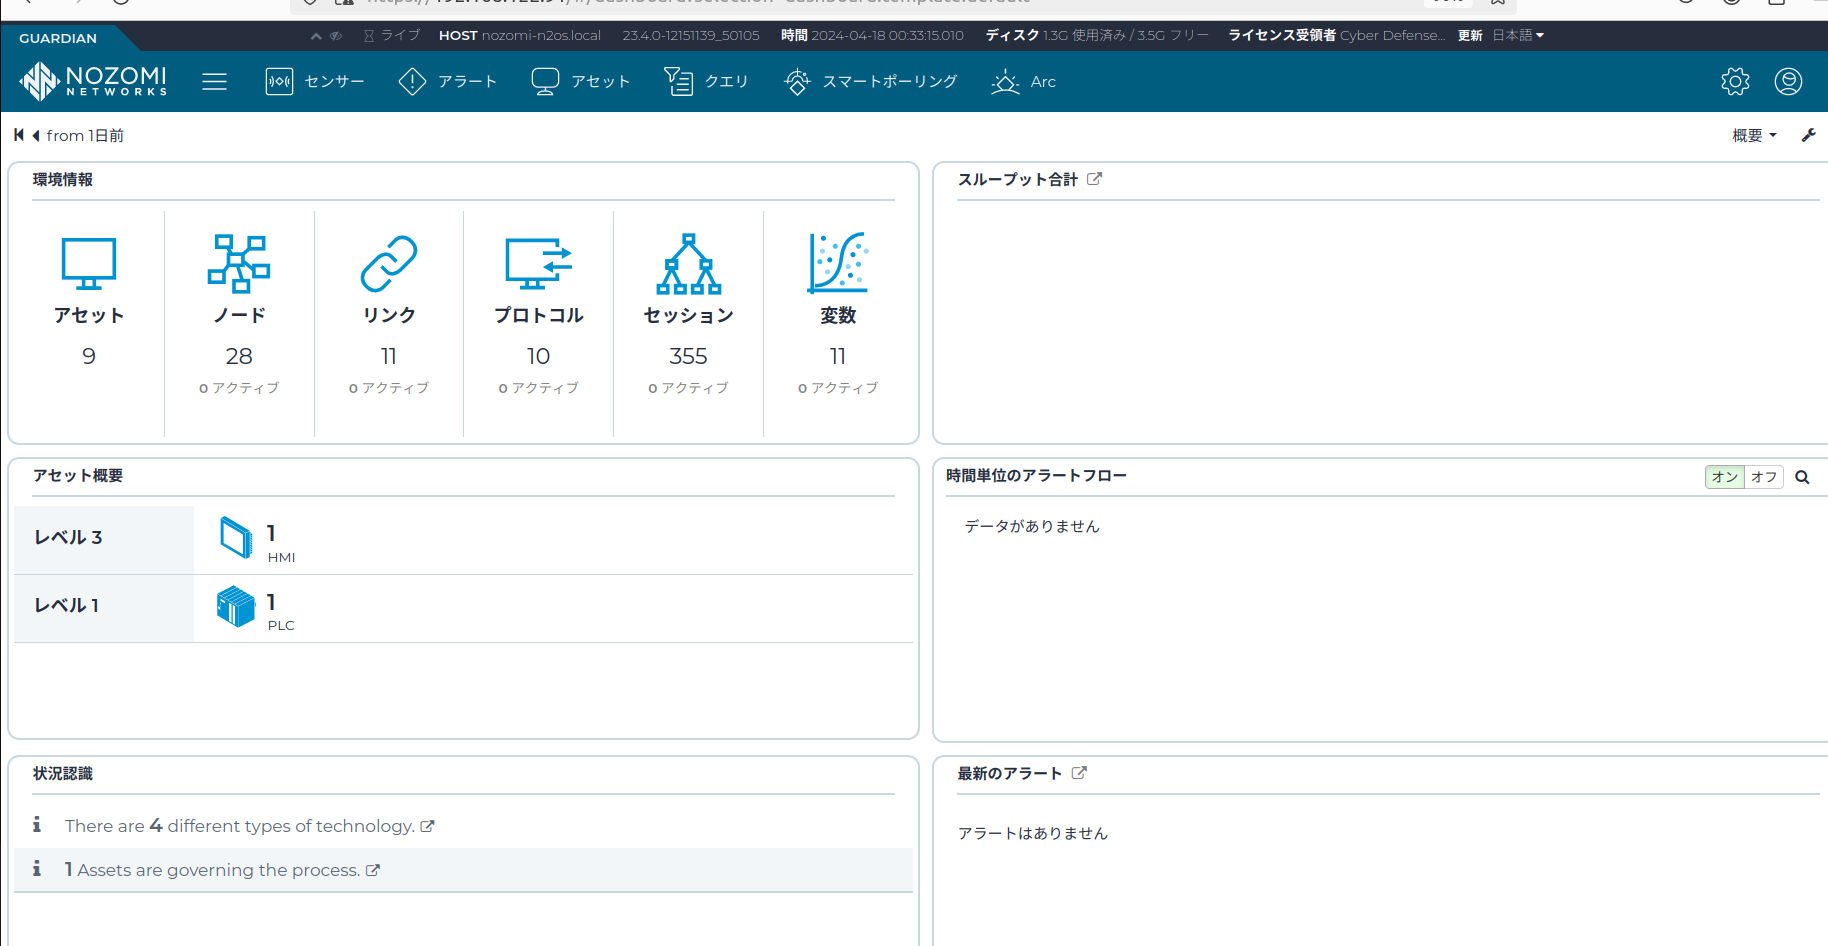The image size is (1828, 946).
Task: Click the wrench dashboard edit icon
Action: tap(1808, 135)
